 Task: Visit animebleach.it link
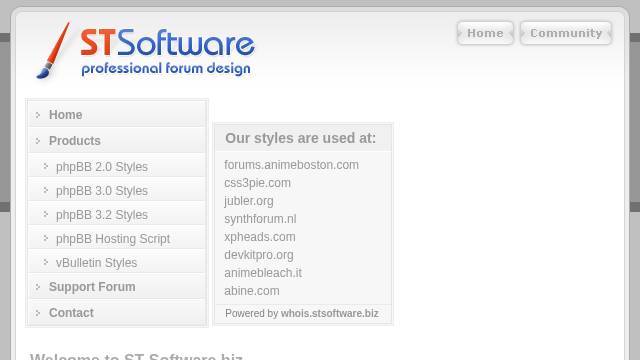[263, 273]
